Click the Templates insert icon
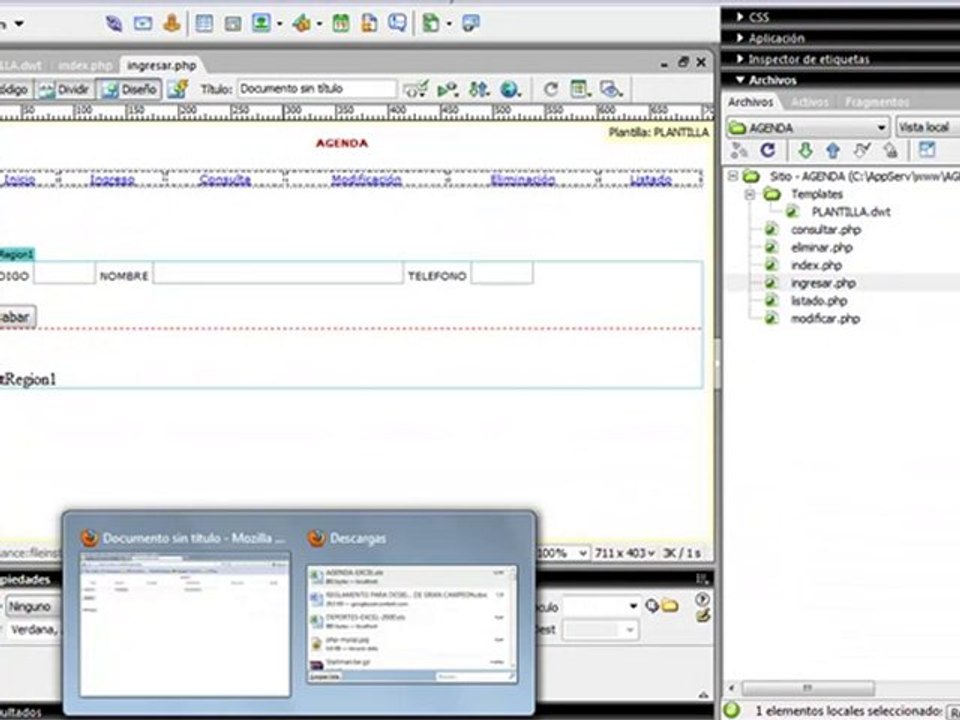This screenshot has height=720, width=960. (x=431, y=24)
